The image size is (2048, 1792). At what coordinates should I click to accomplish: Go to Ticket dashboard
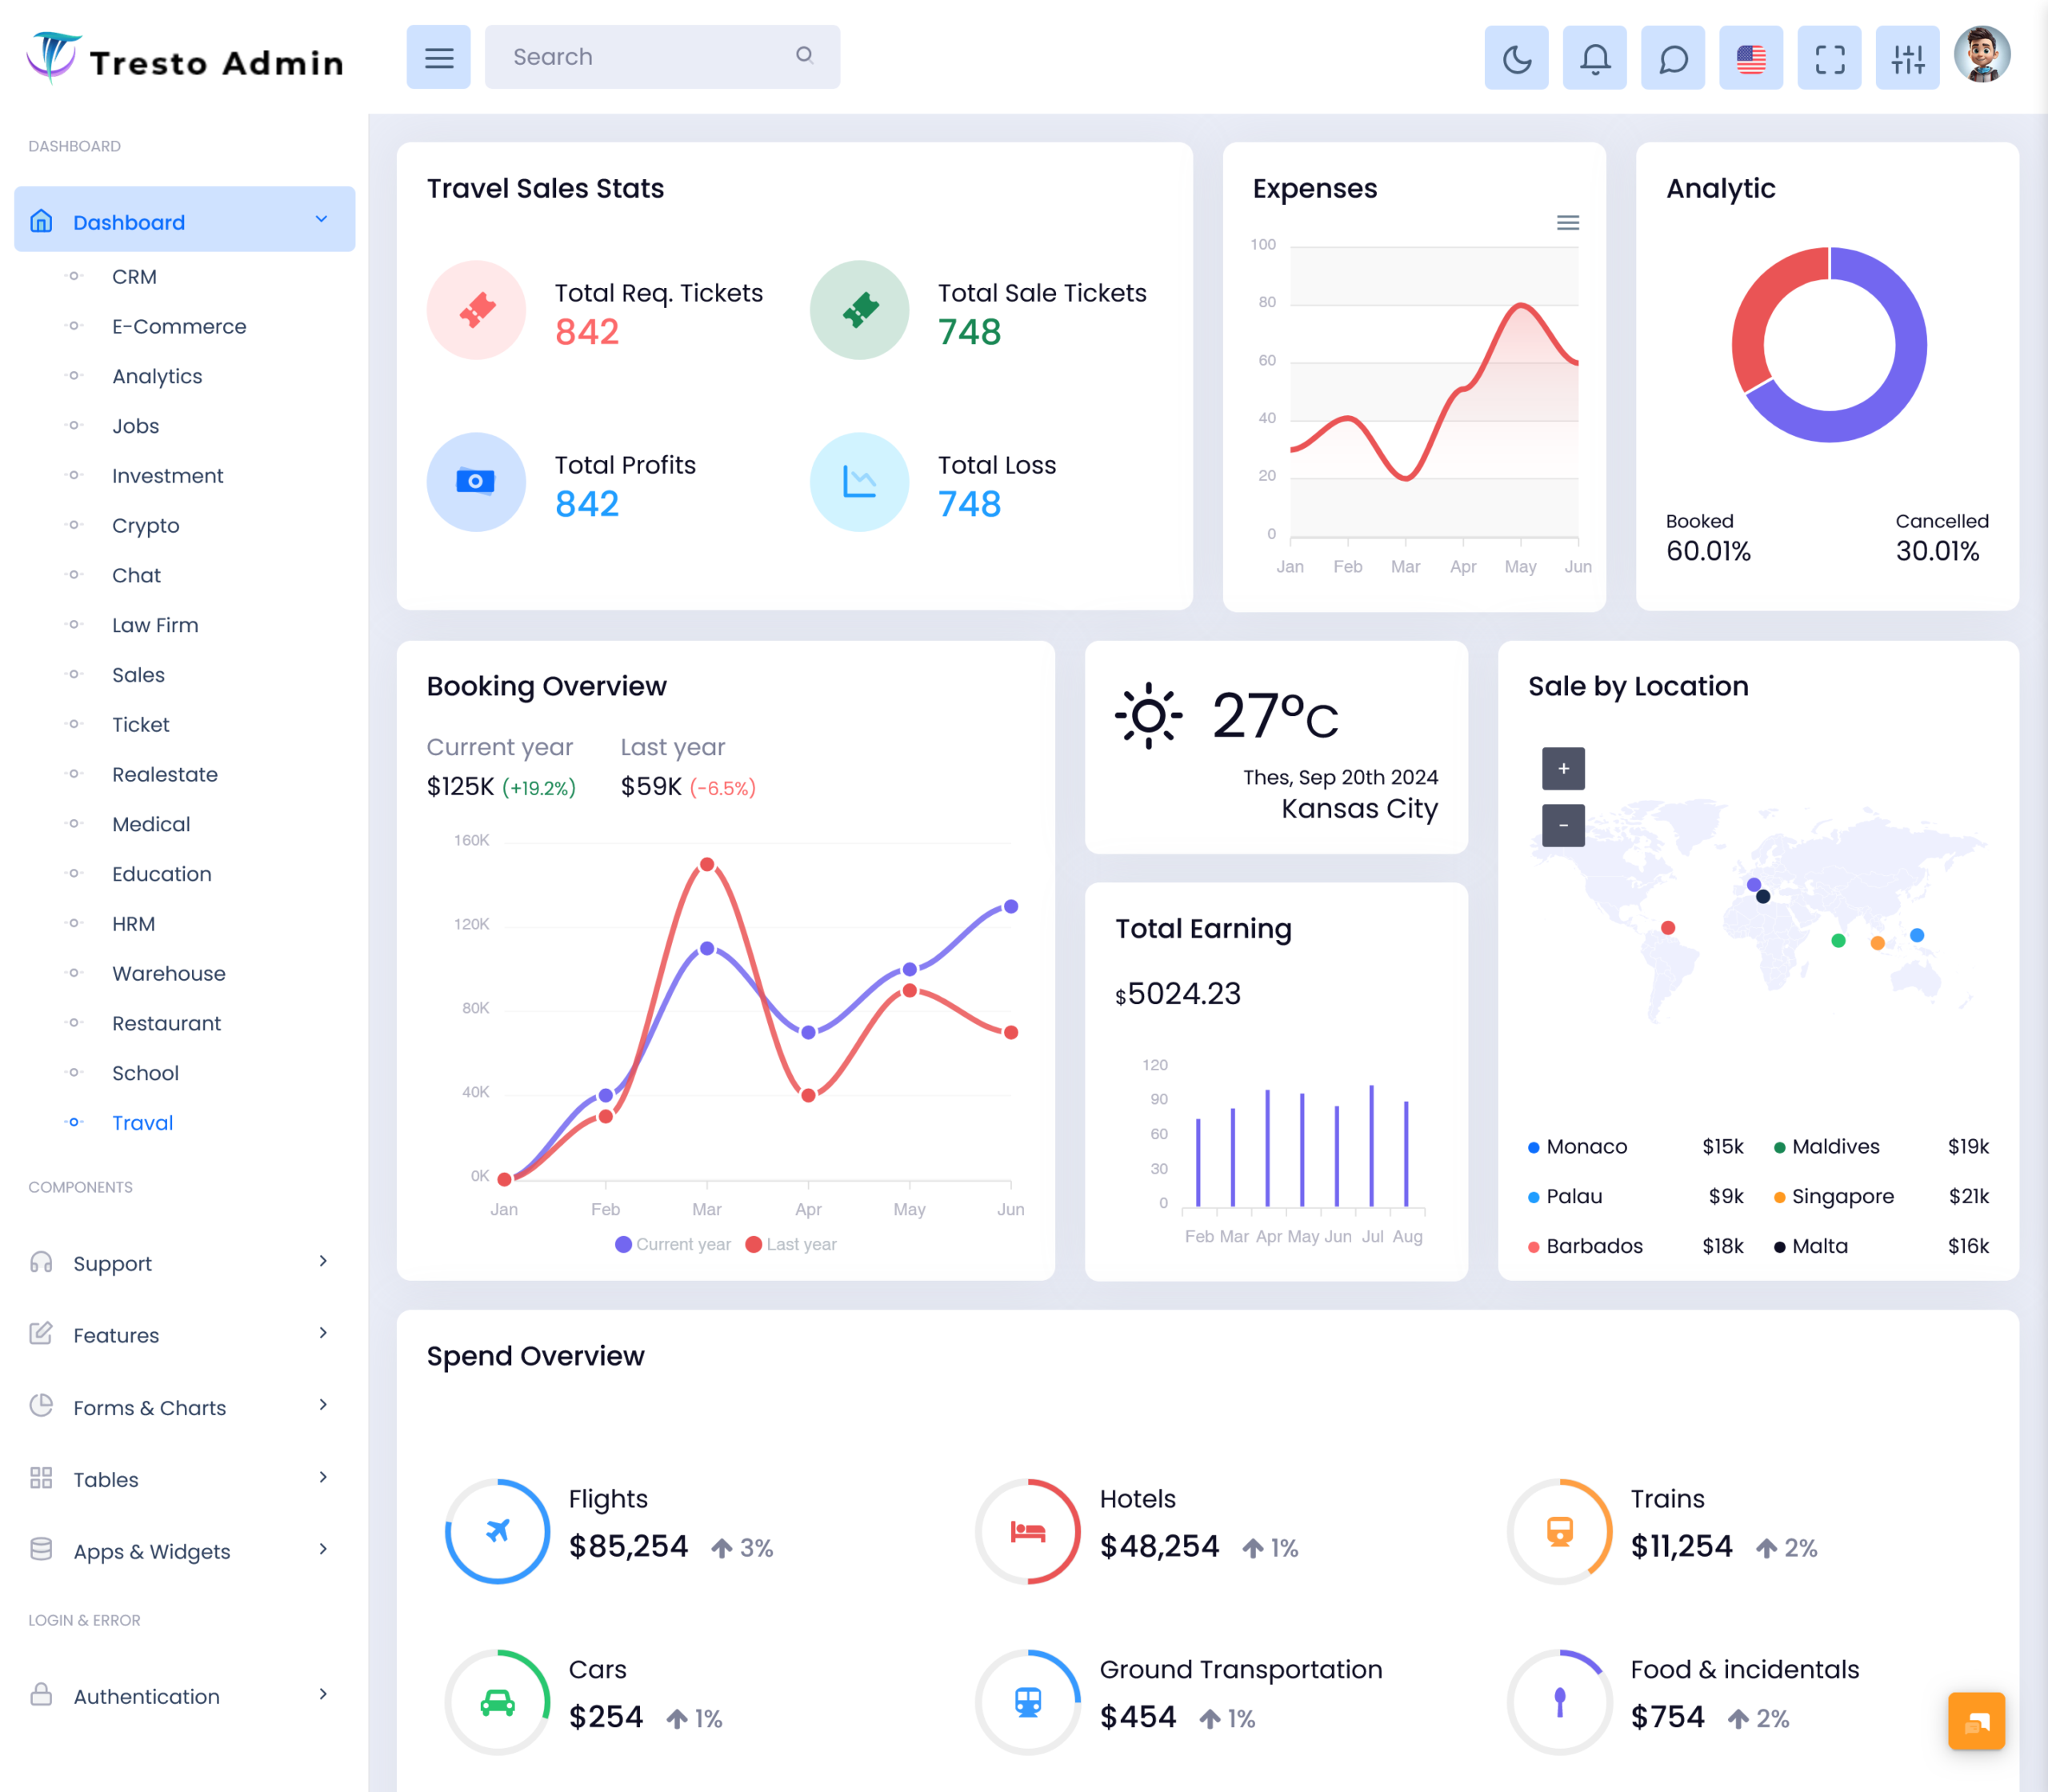(x=140, y=725)
